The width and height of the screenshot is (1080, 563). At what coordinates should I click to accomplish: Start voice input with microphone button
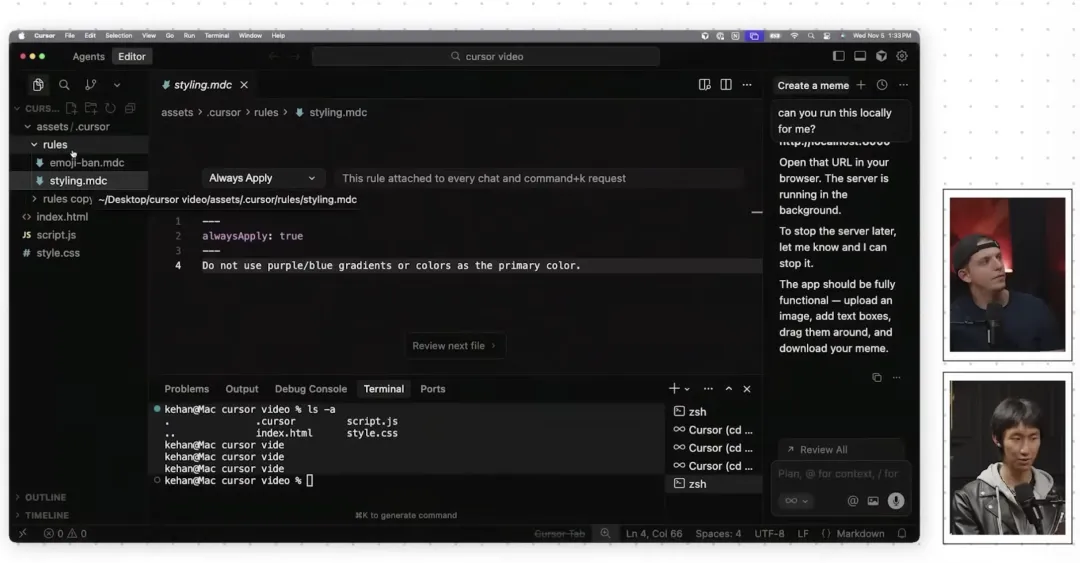(x=895, y=501)
